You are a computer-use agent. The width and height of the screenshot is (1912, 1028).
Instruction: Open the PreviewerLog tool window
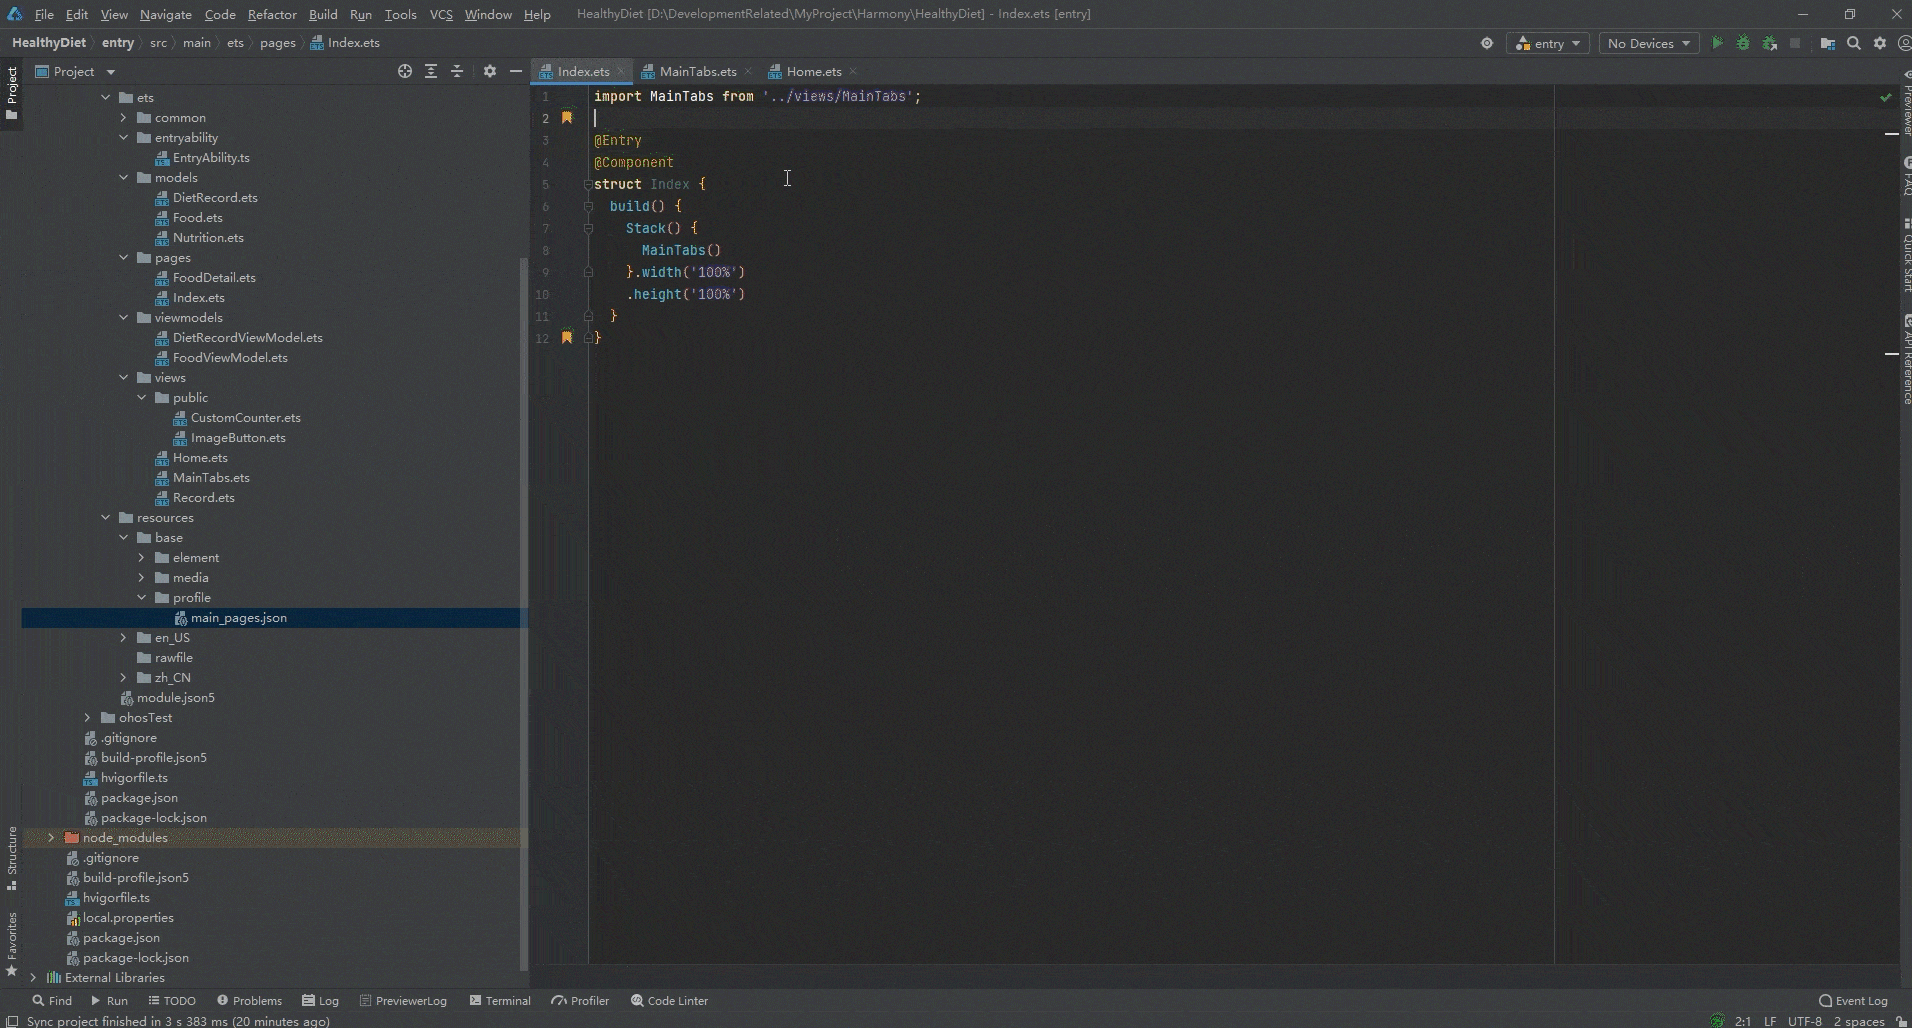click(403, 1000)
